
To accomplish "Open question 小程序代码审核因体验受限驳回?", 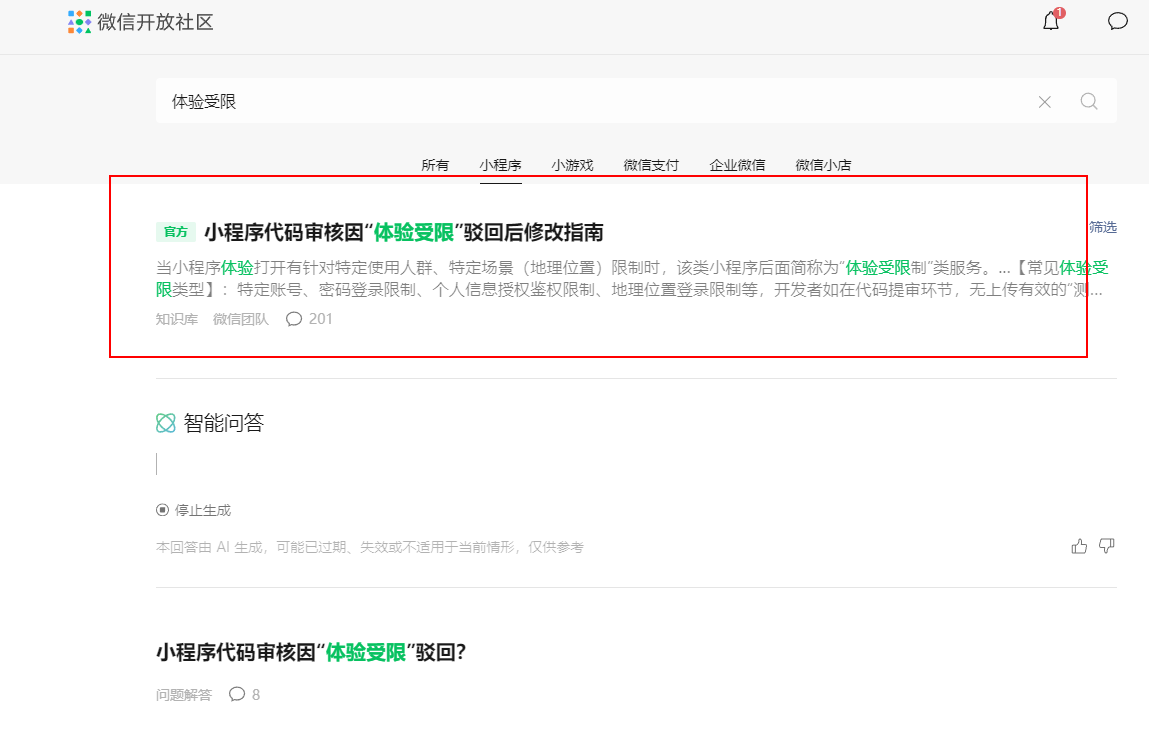I will point(311,652).
